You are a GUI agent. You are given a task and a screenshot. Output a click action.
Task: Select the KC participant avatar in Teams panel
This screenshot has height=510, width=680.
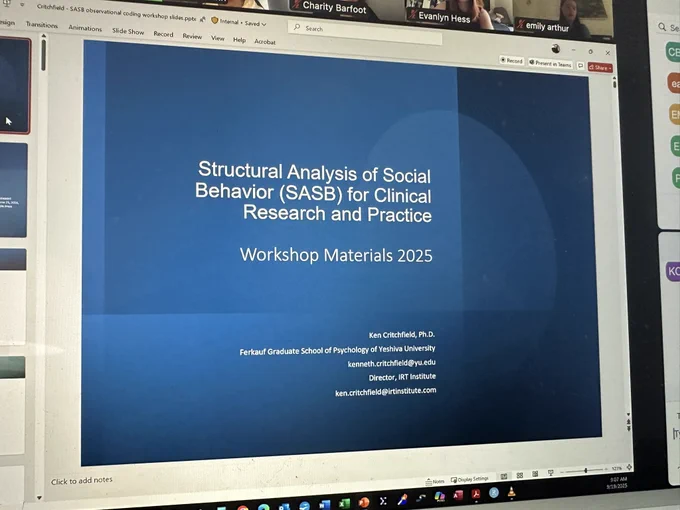pyautogui.click(x=673, y=271)
